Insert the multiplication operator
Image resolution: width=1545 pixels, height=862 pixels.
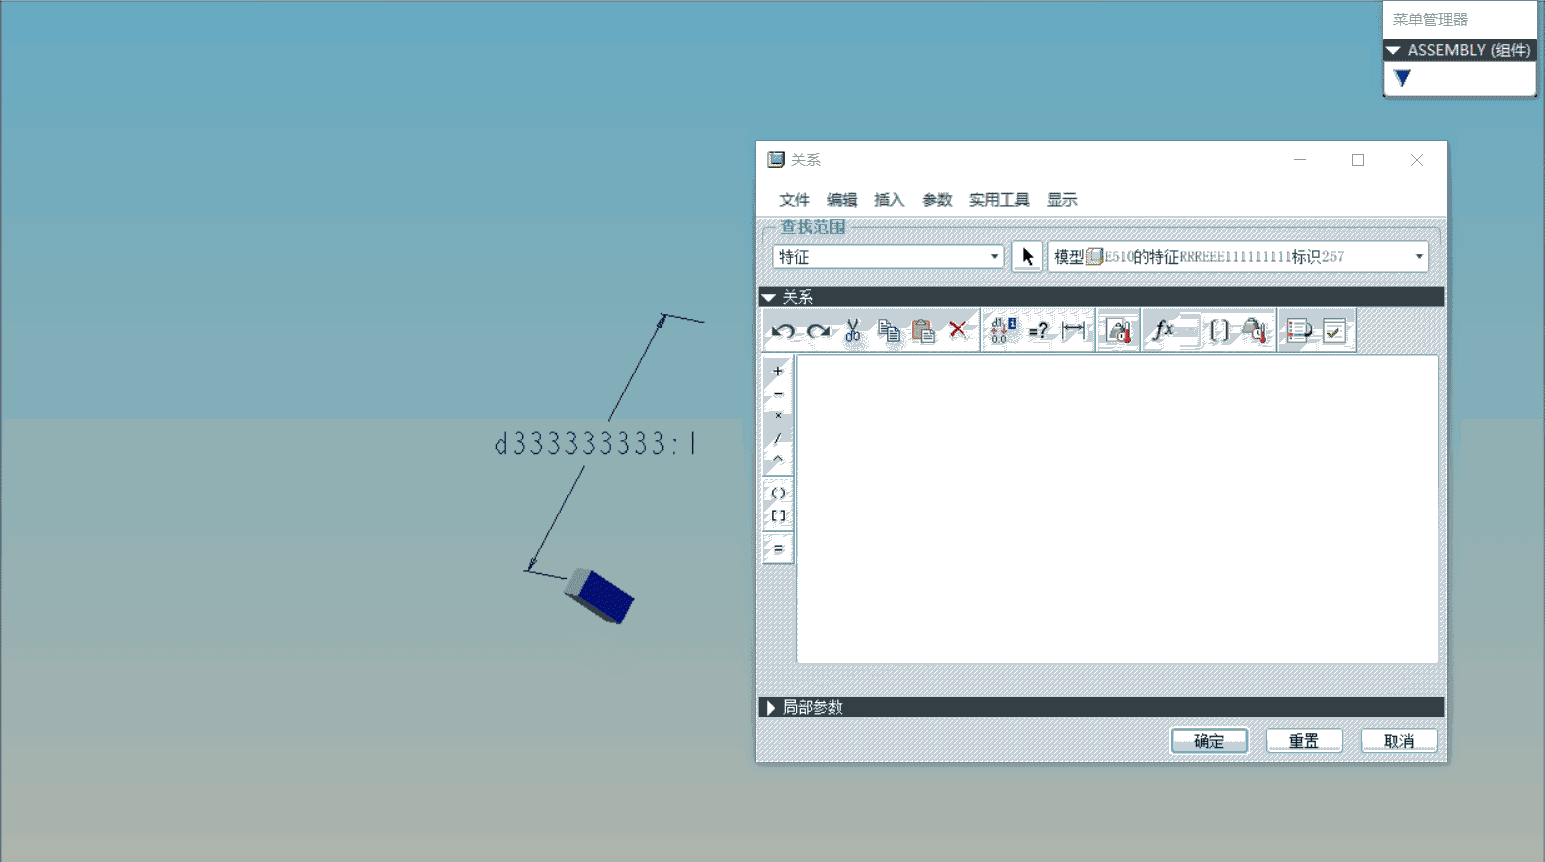pyautogui.click(x=778, y=416)
